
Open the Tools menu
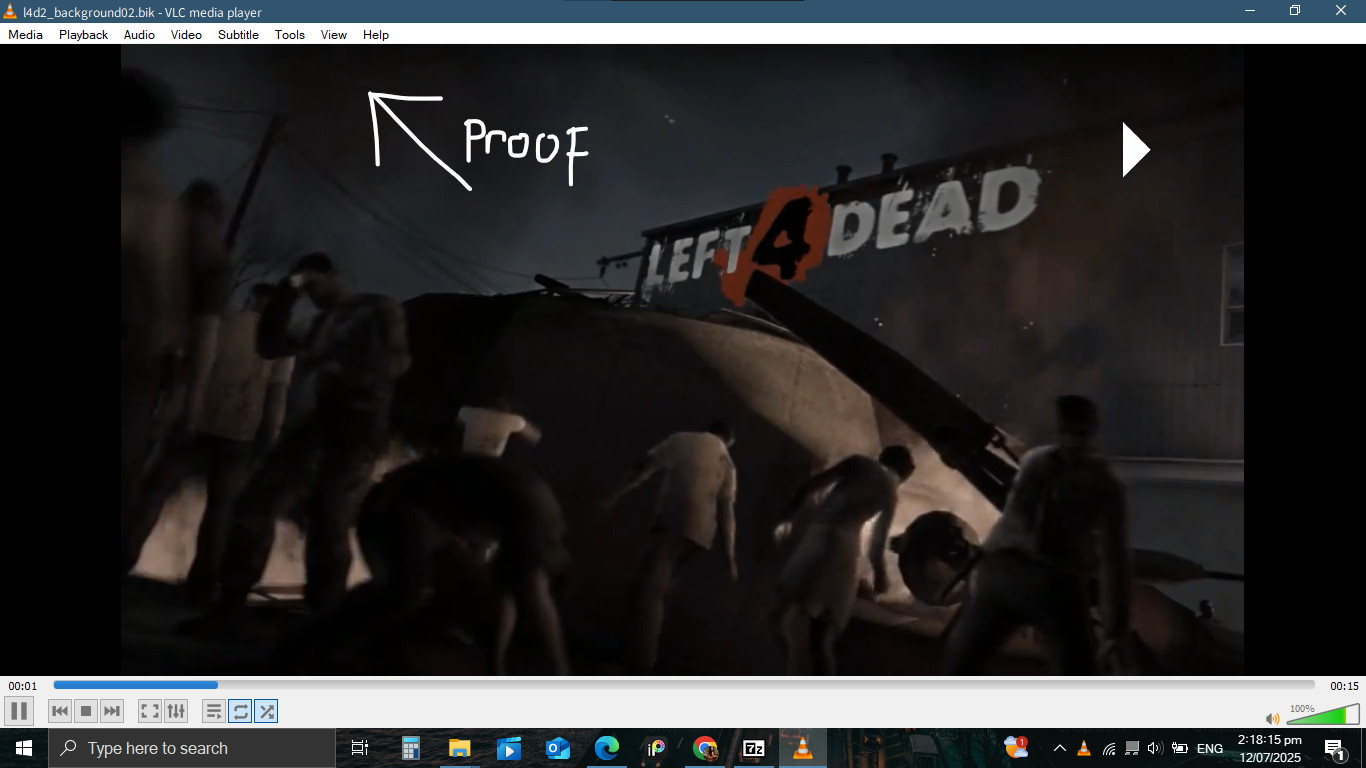click(289, 34)
